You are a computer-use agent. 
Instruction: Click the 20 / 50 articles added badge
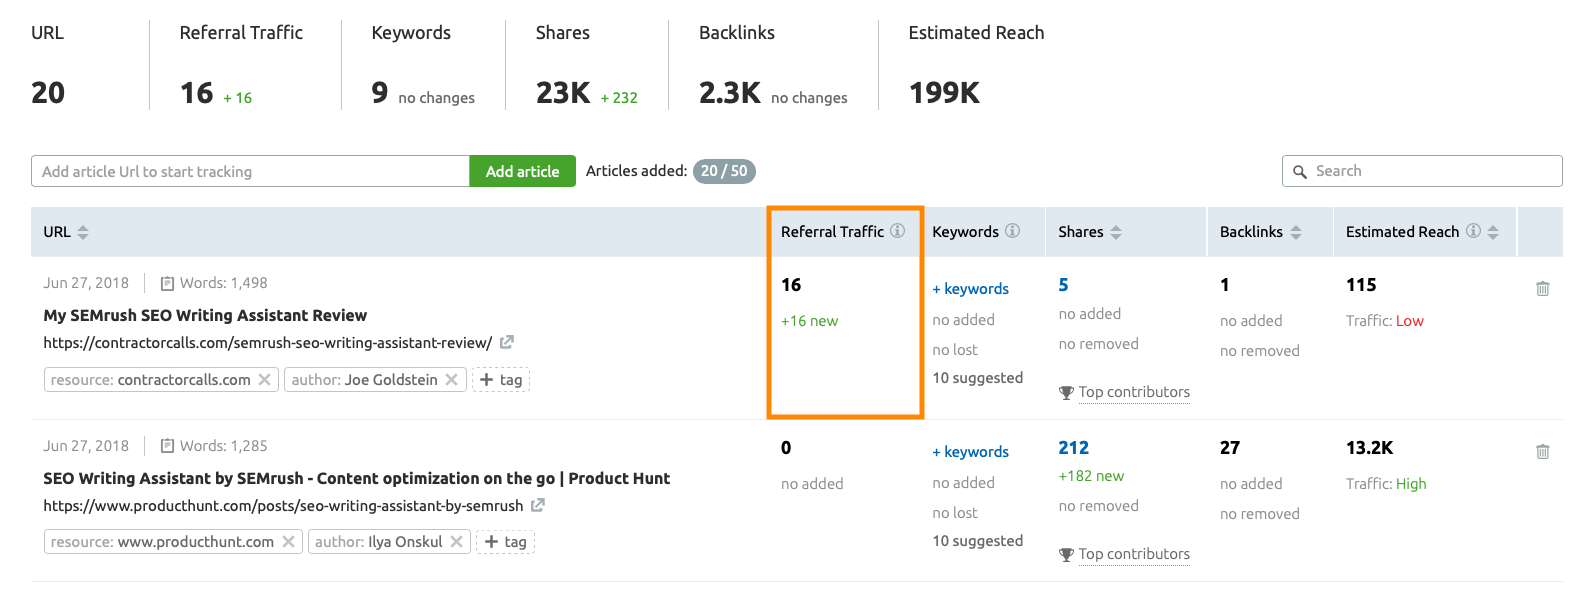point(724,171)
